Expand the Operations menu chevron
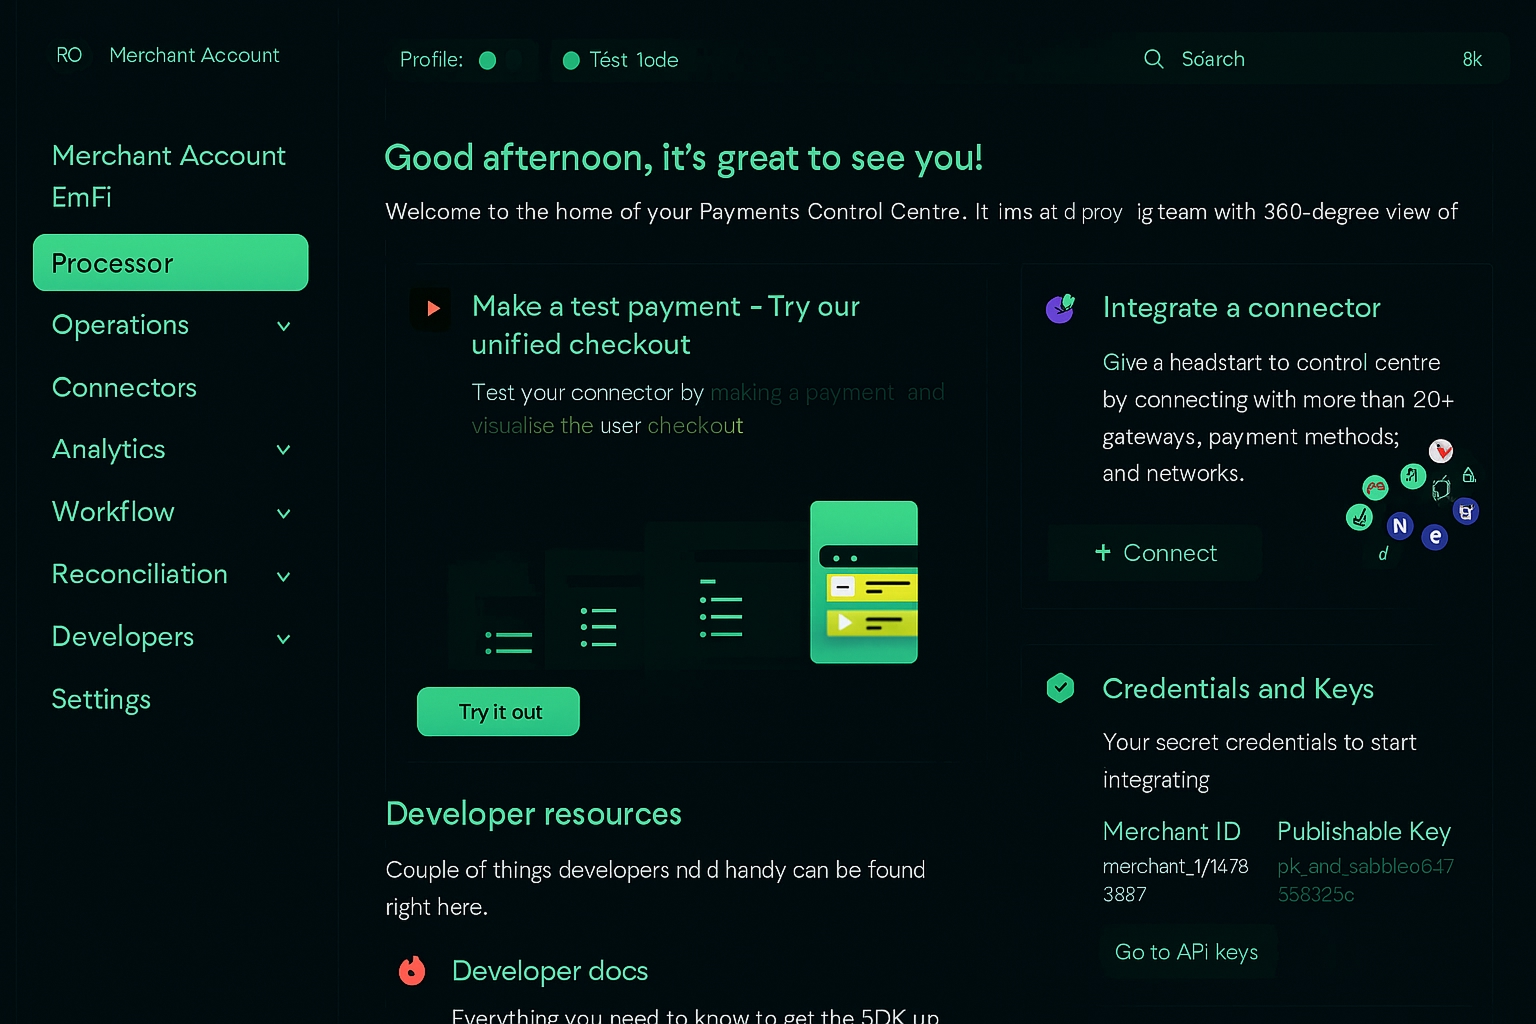Viewport: 1536px width, 1024px height. pos(284,326)
